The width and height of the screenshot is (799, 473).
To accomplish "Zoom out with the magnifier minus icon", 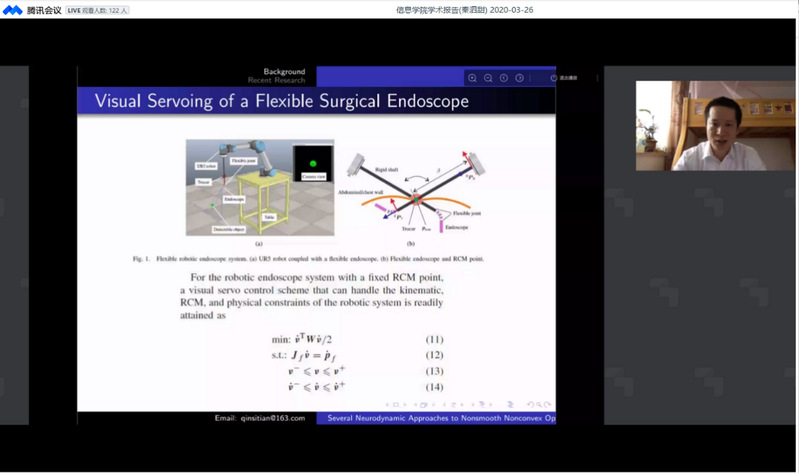I will tap(488, 78).
